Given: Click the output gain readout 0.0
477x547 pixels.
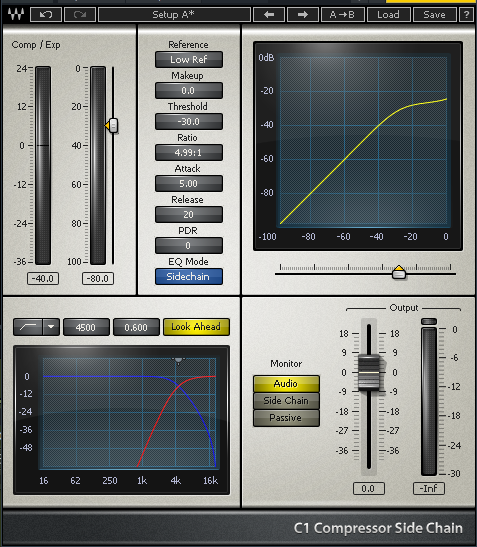Looking at the screenshot, I should point(369,488).
